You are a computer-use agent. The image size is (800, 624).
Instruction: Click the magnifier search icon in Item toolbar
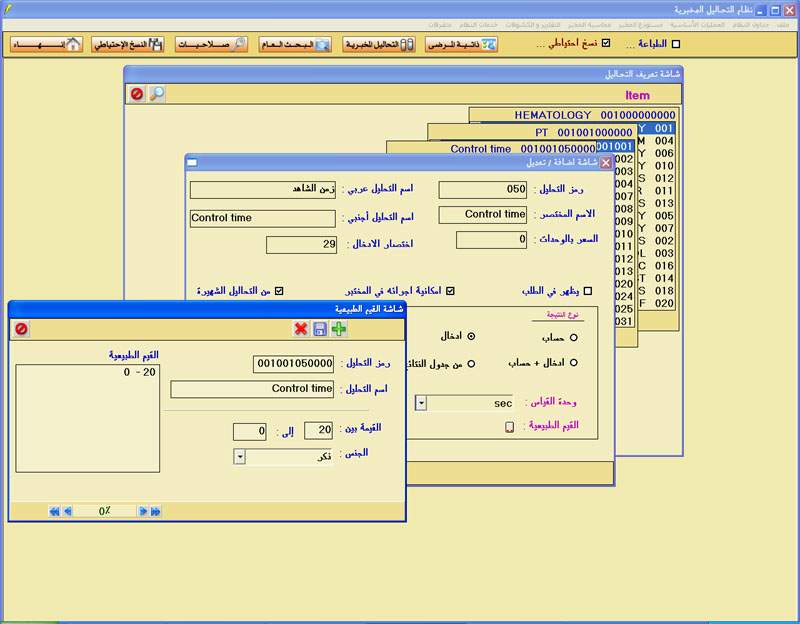(x=157, y=94)
